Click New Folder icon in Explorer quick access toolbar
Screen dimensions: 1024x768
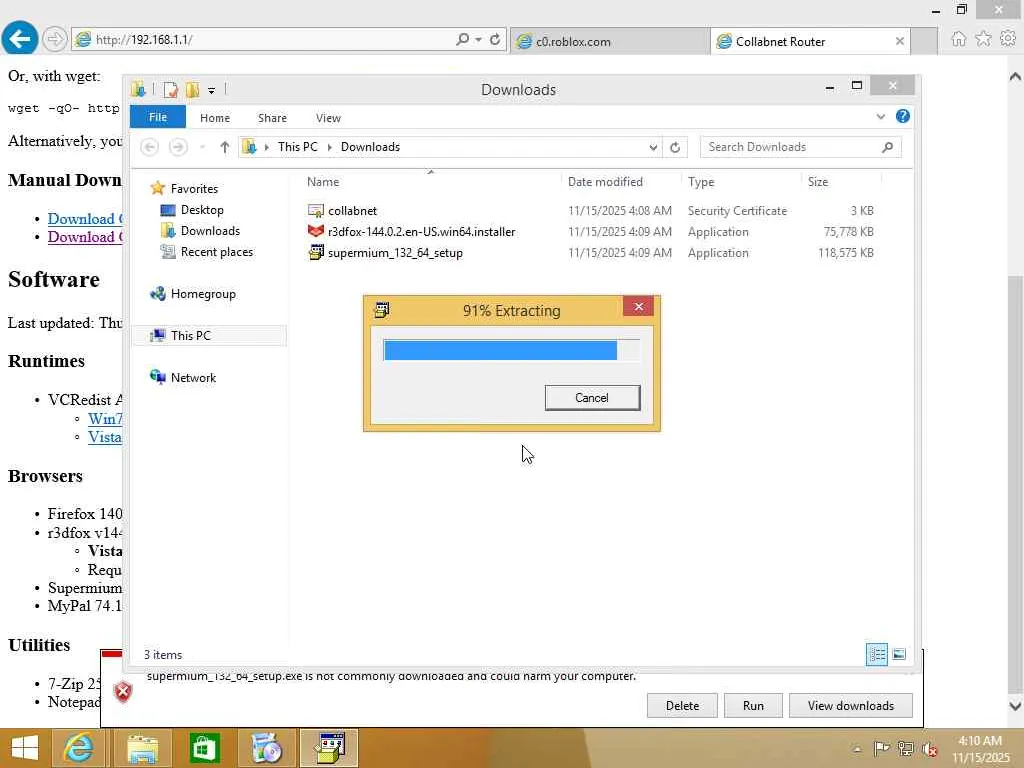[192, 89]
